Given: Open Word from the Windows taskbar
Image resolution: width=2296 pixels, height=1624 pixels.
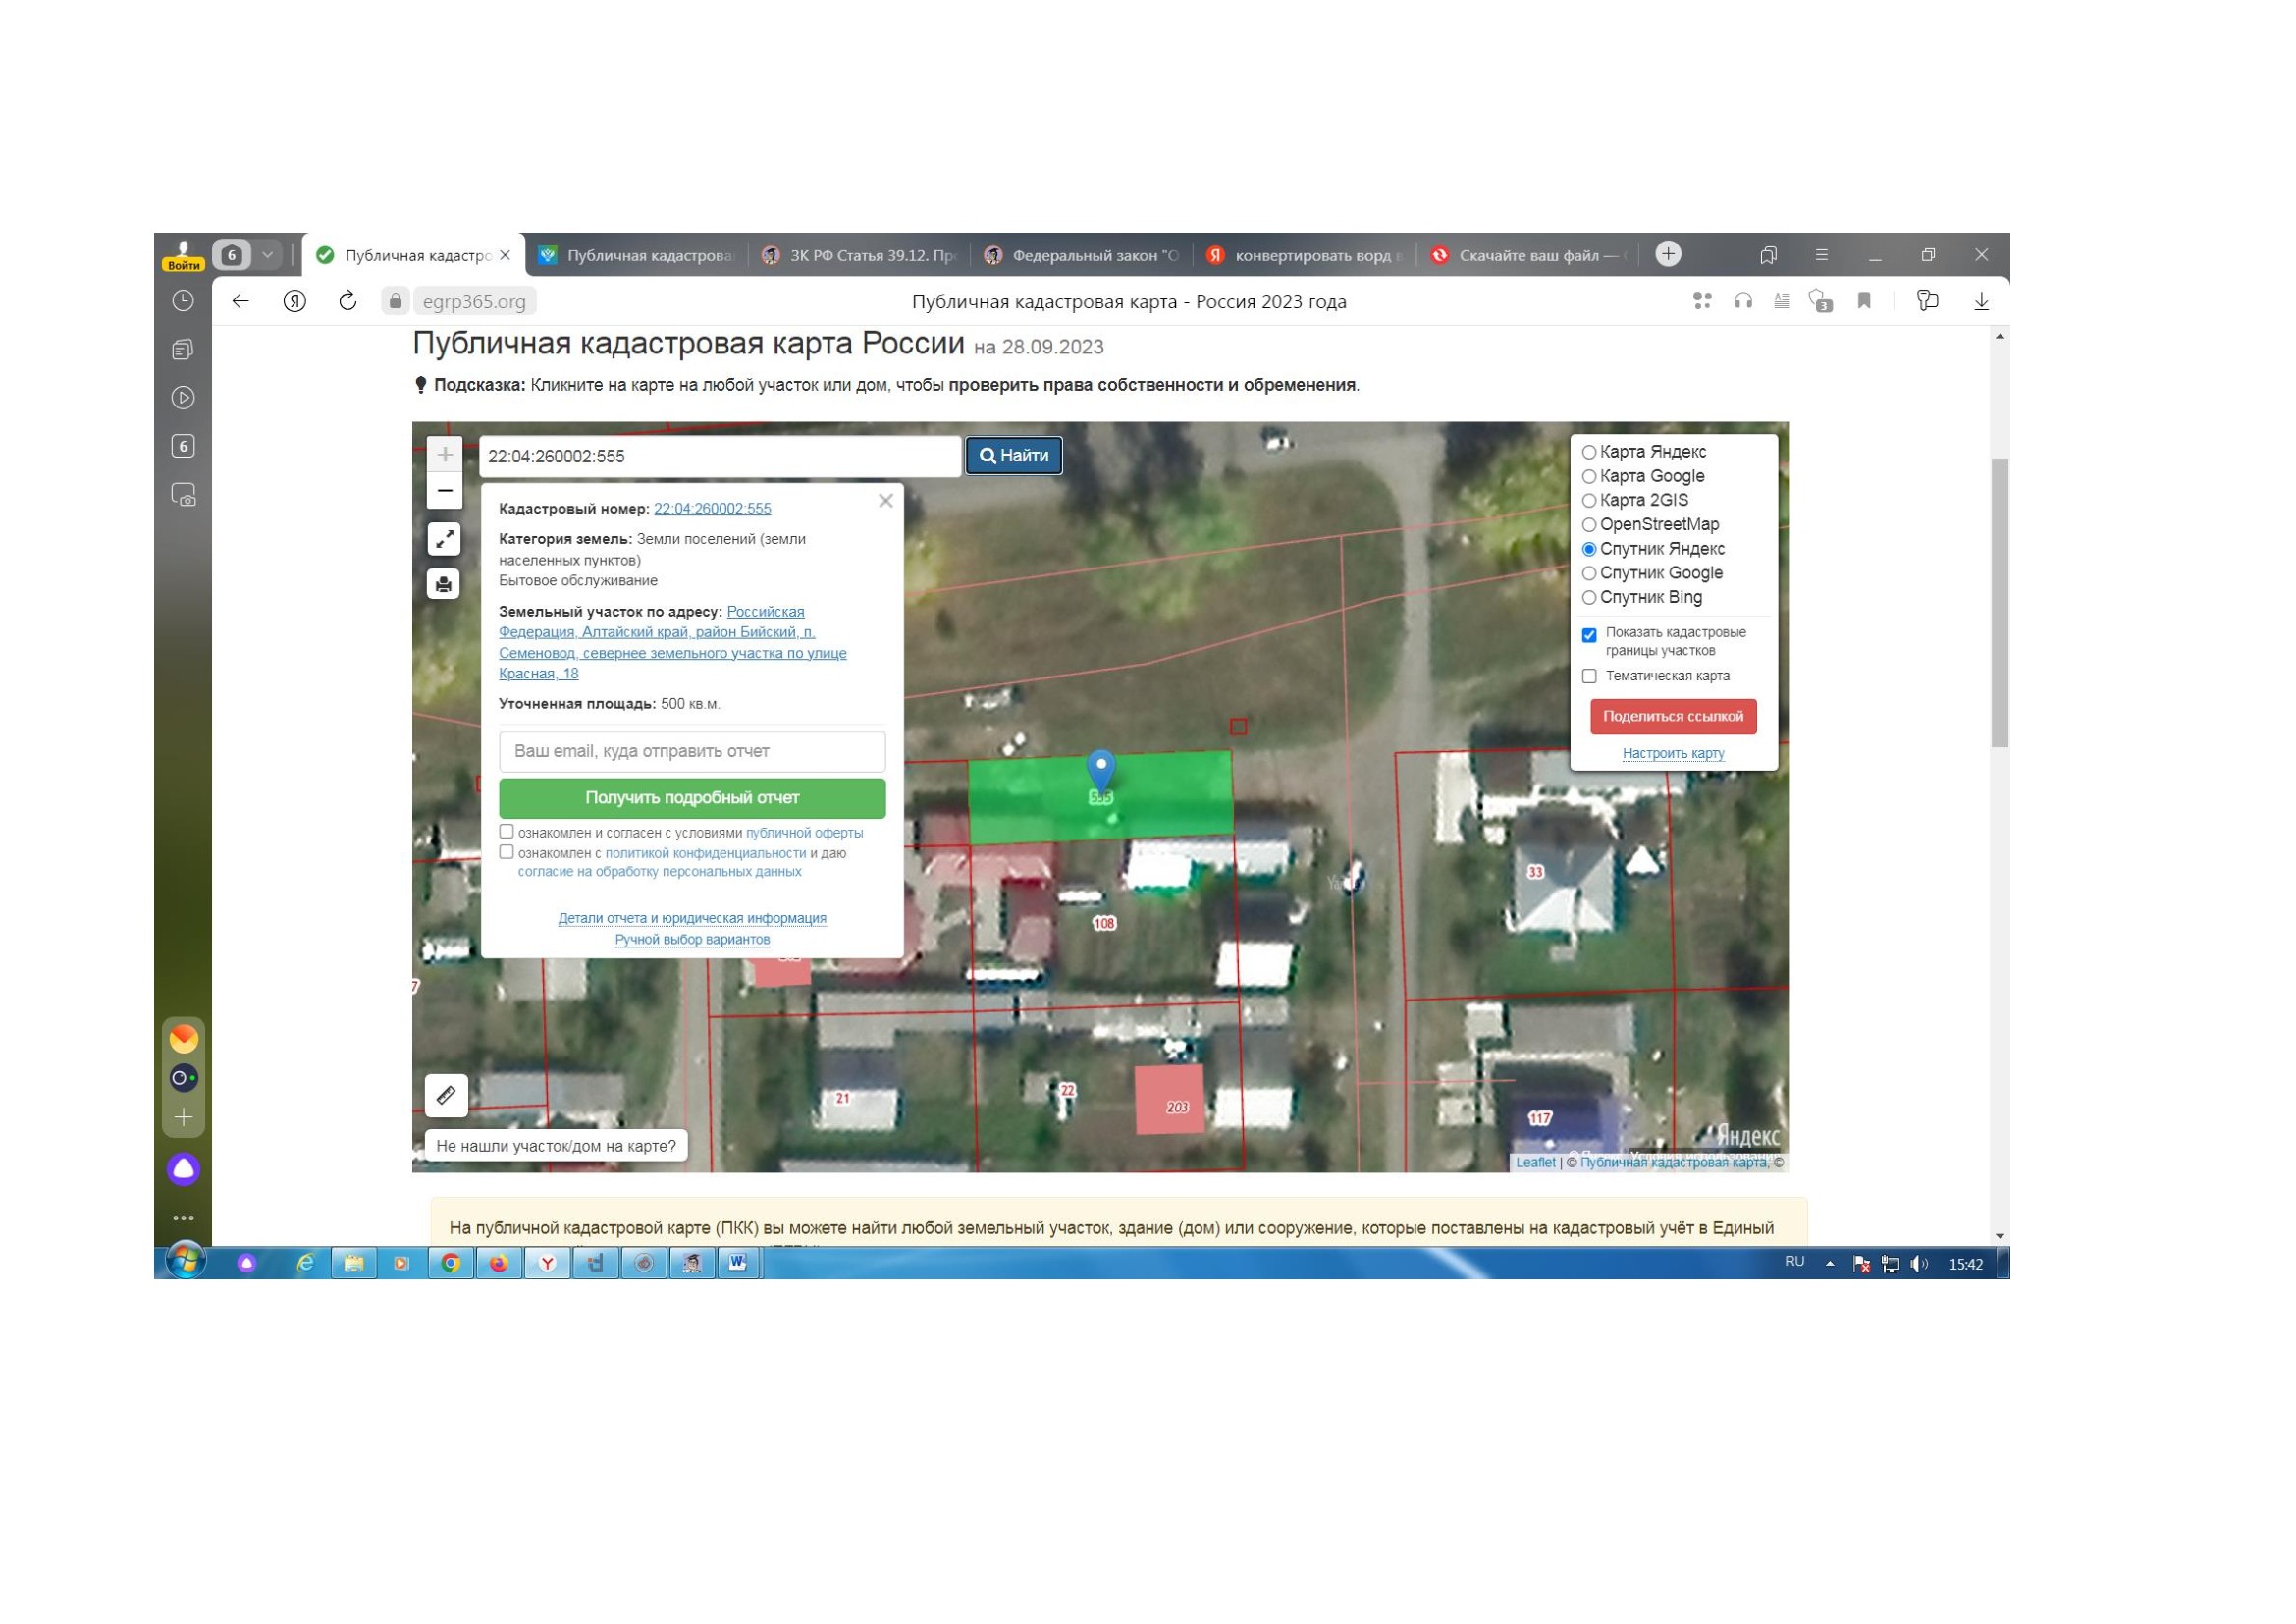Looking at the screenshot, I should pos(738,1263).
